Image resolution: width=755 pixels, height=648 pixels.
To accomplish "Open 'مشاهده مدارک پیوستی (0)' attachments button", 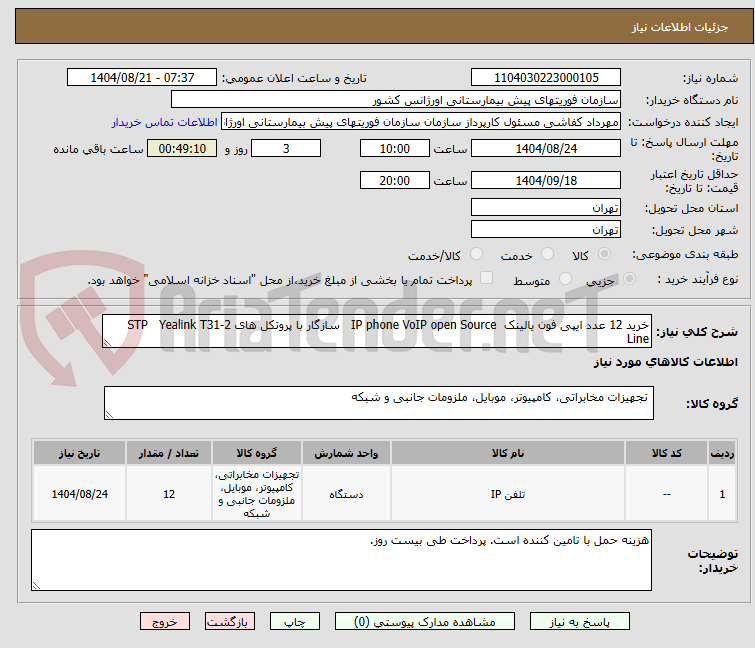I will click(x=425, y=622).
